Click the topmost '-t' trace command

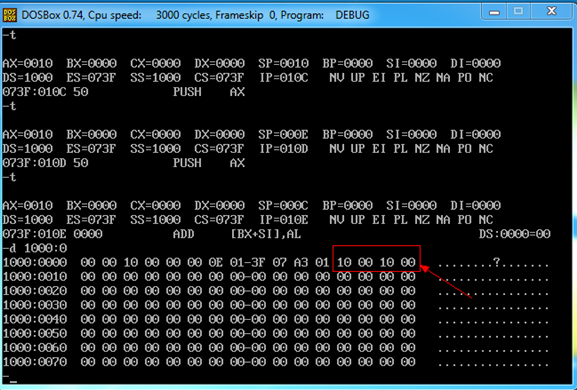tap(10, 35)
